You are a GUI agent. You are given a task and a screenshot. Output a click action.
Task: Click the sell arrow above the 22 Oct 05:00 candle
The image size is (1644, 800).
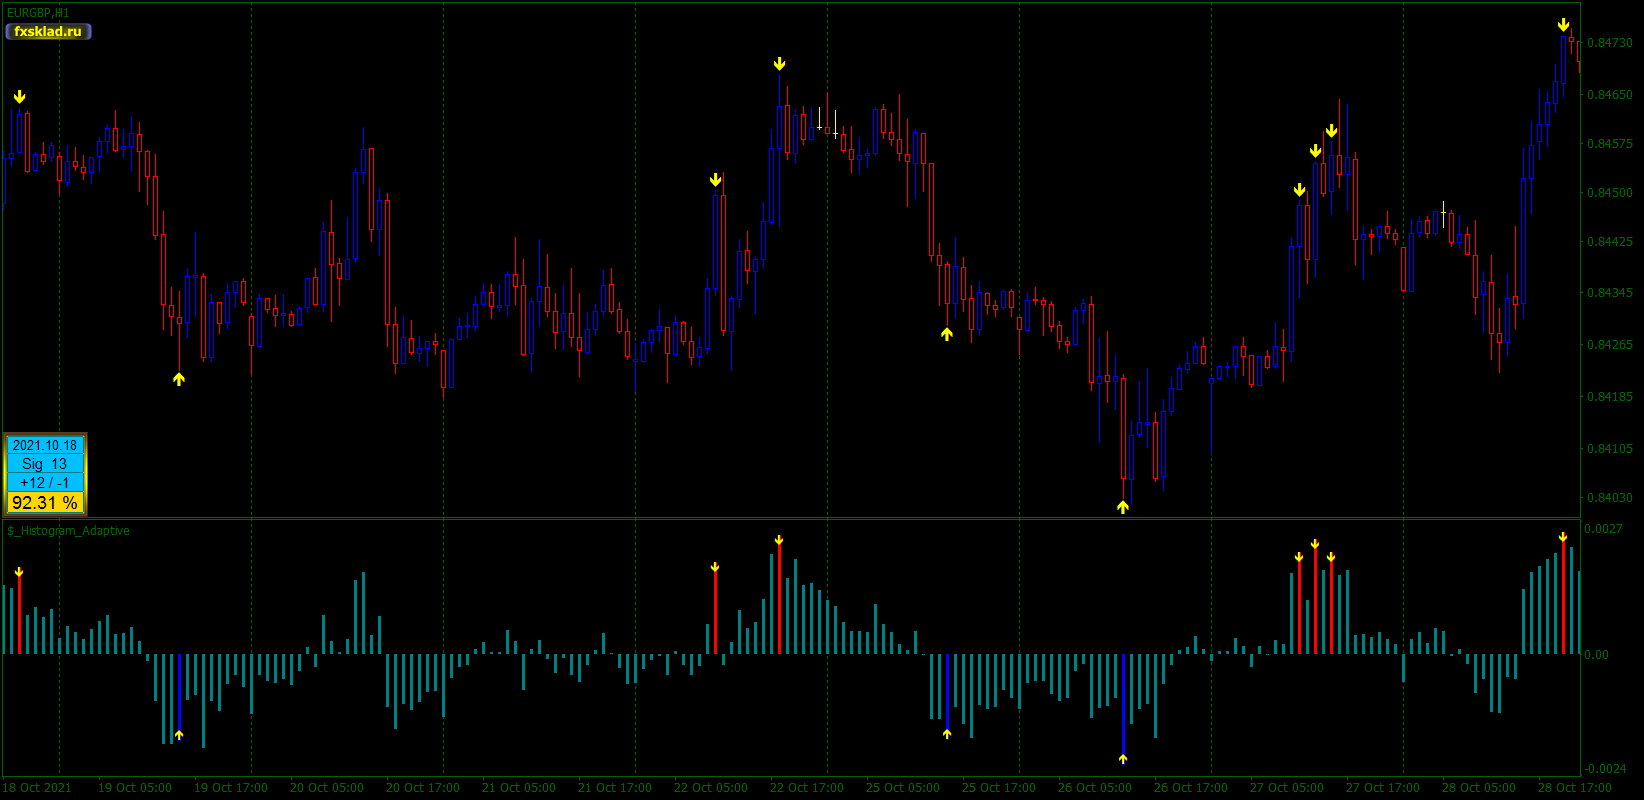pos(715,180)
